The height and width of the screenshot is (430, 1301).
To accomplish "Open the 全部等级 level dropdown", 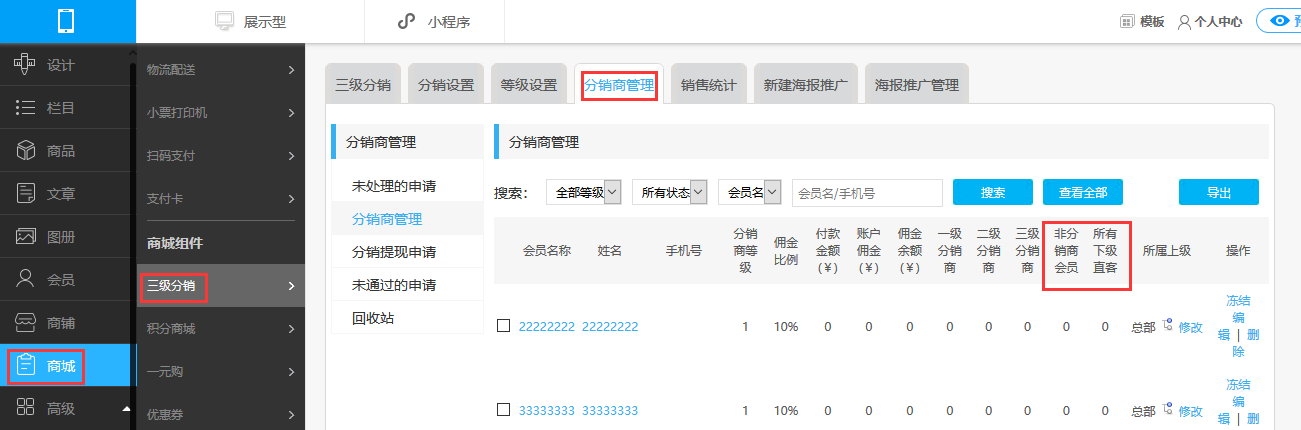I will pyautogui.click(x=584, y=192).
